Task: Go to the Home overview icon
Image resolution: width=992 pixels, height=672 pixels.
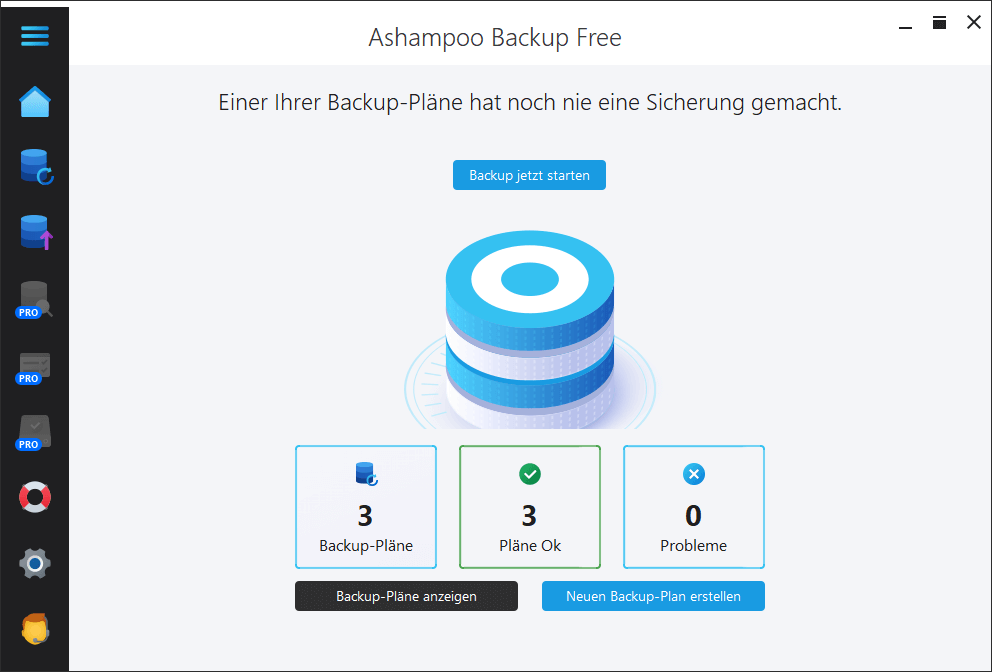Action: click(35, 102)
